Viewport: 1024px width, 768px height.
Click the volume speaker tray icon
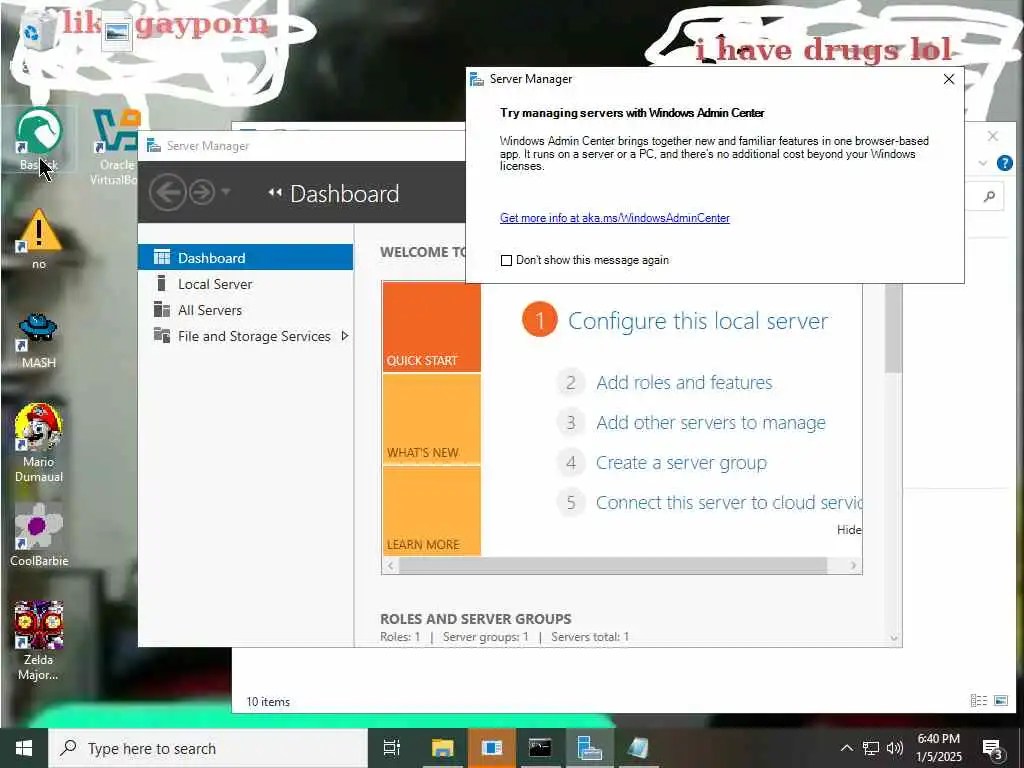coord(895,748)
